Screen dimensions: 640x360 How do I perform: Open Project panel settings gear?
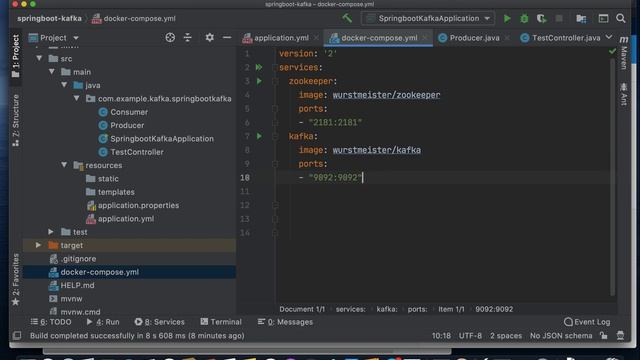[209, 38]
